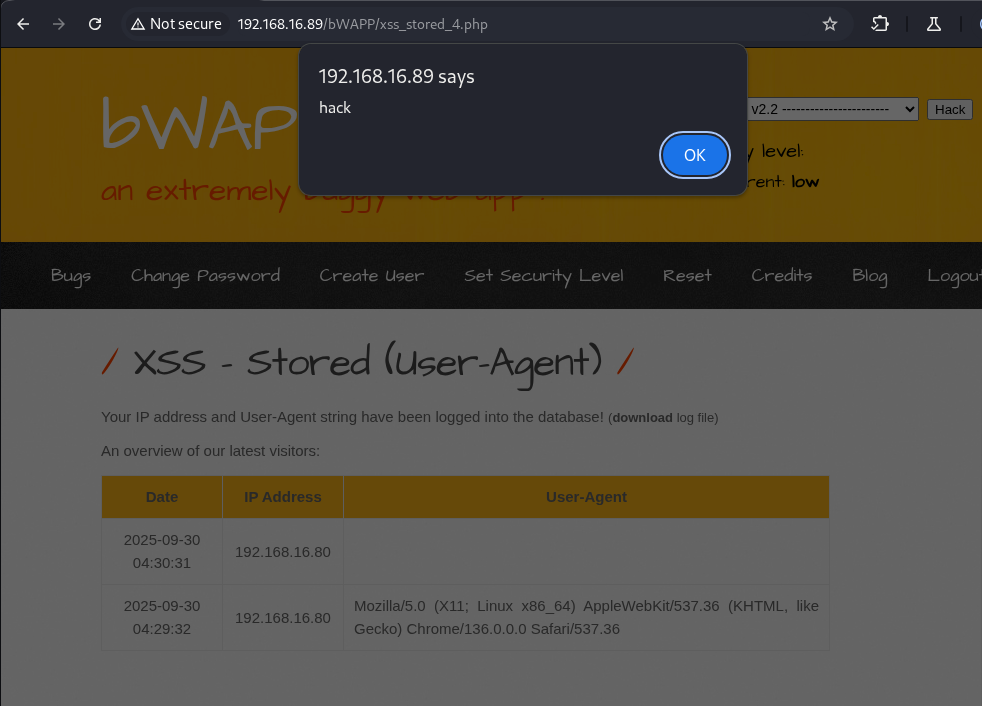The height and width of the screenshot is (706, 982).
Task: Open the Bugs menu item
Action: point(71,276)
